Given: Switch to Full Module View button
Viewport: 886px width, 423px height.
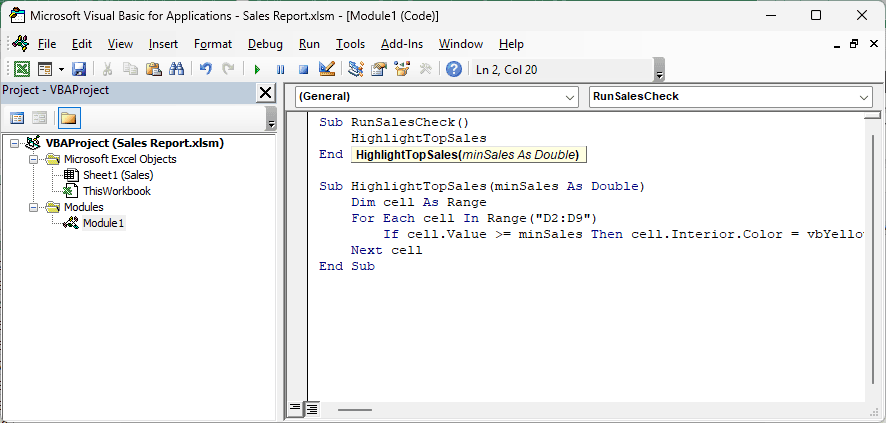Looking at the screenshot, I should click(x=311, y=408).
